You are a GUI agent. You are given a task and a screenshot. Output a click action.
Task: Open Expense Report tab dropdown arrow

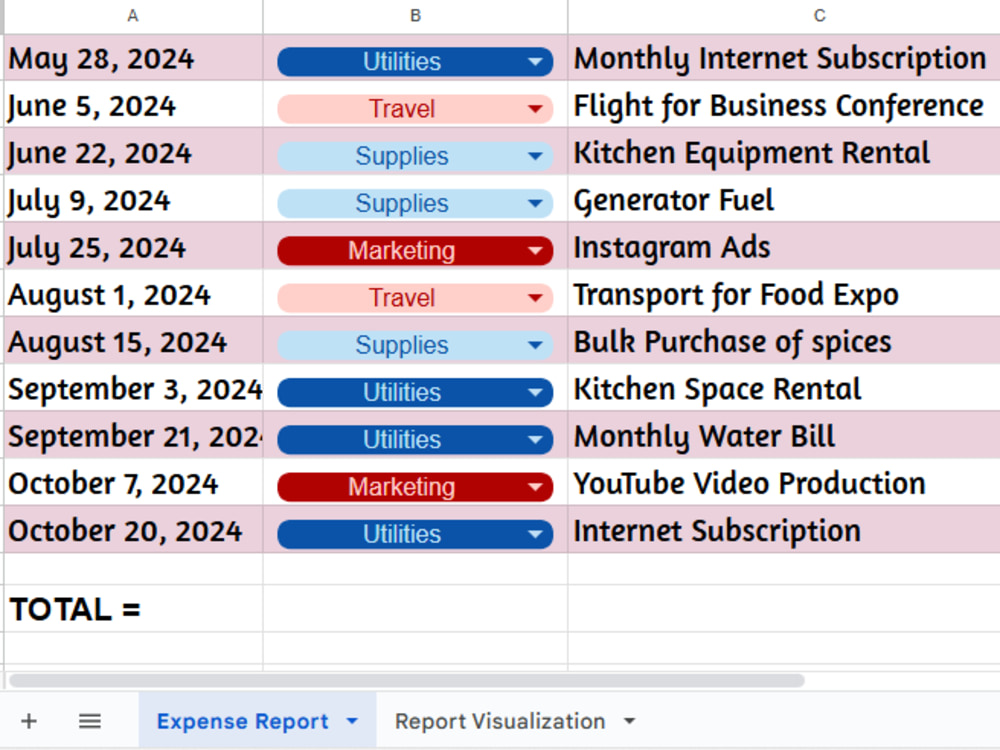click(x=352, y=721)
